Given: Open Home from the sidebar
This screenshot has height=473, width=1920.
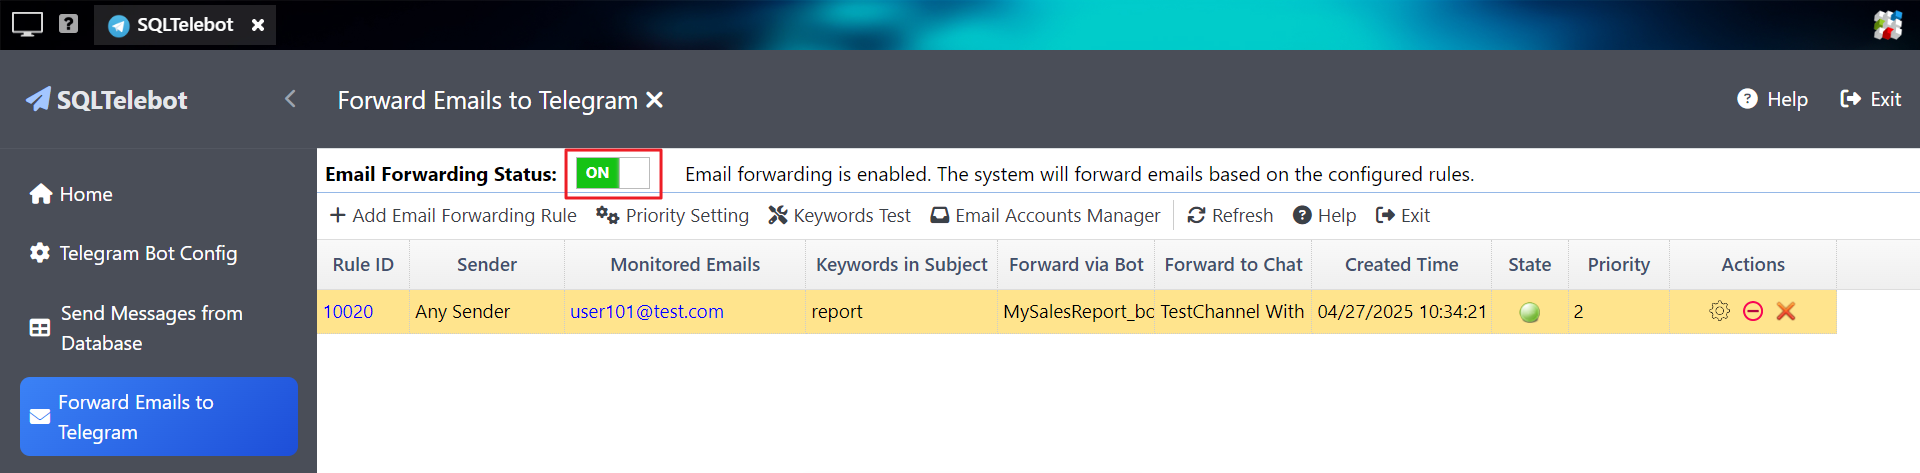Looking at the screenshot, I should pos(72,194).
